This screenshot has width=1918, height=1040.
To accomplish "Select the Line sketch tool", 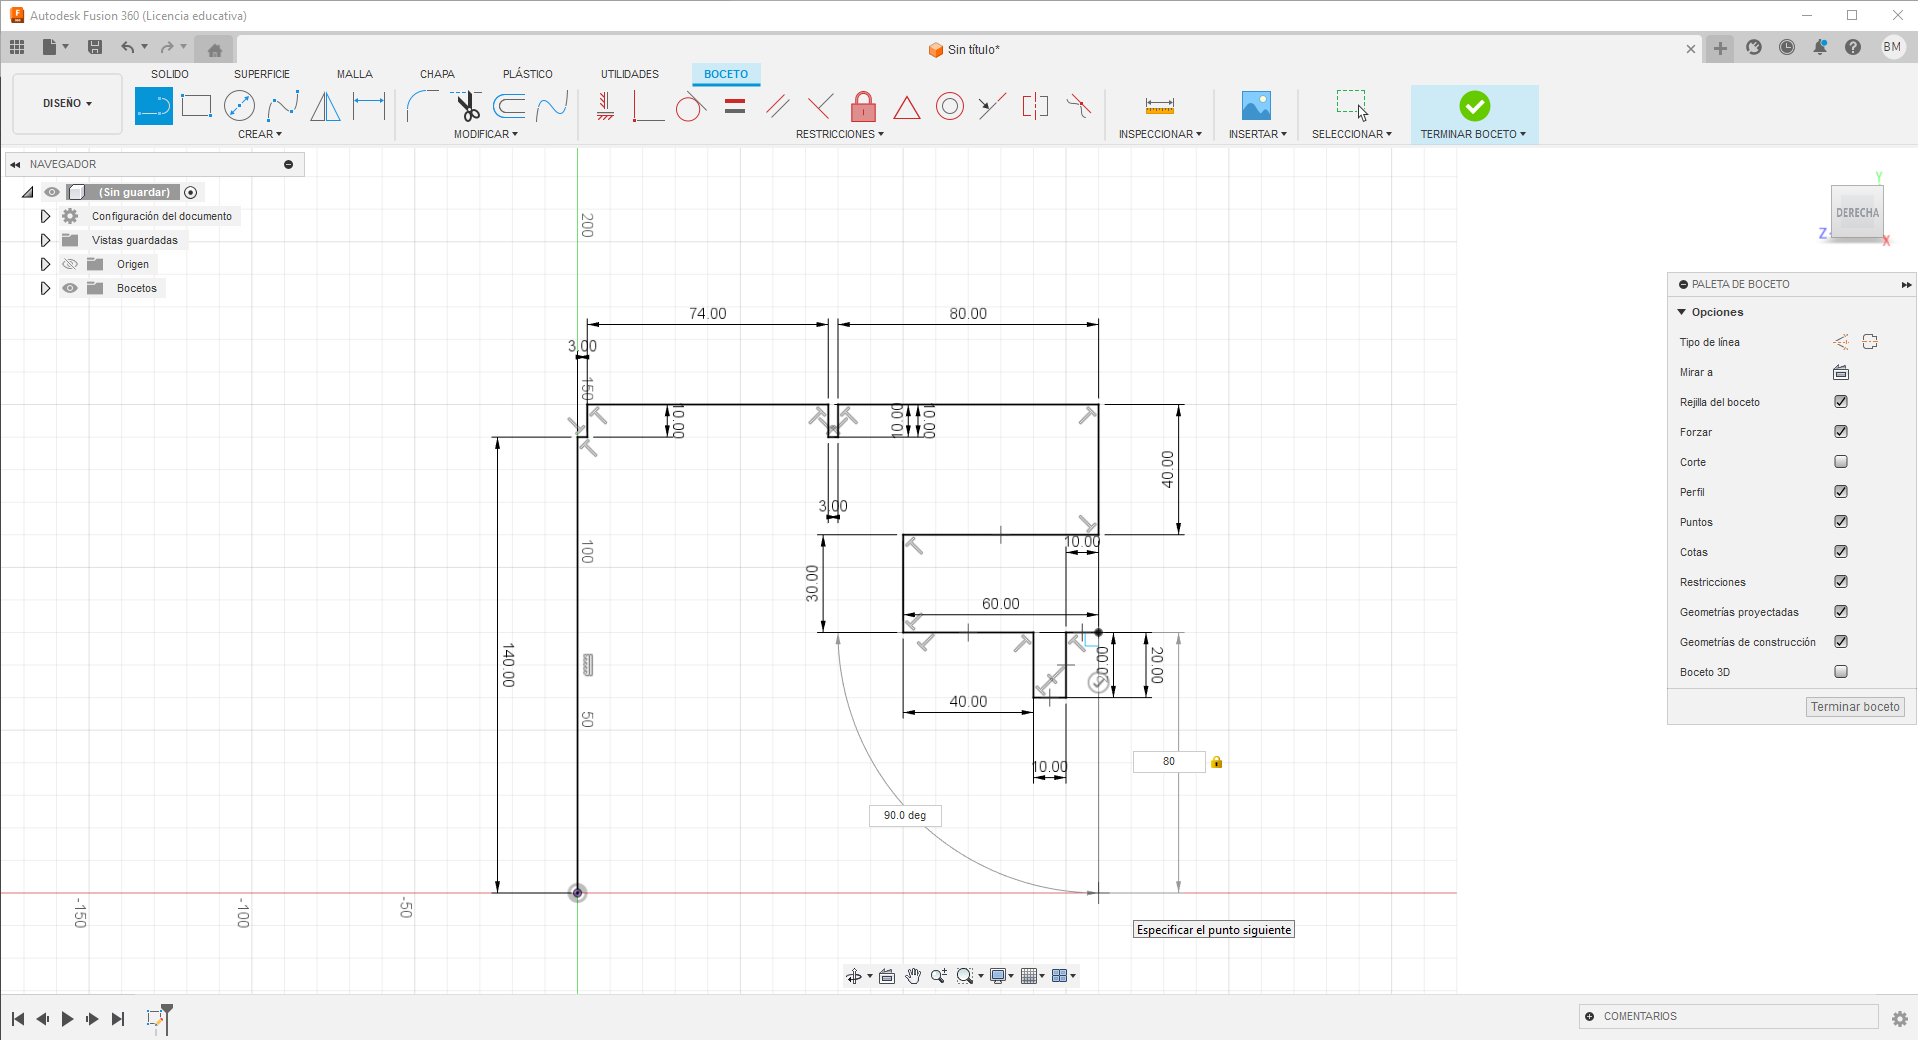I will (x=153, y=106).
